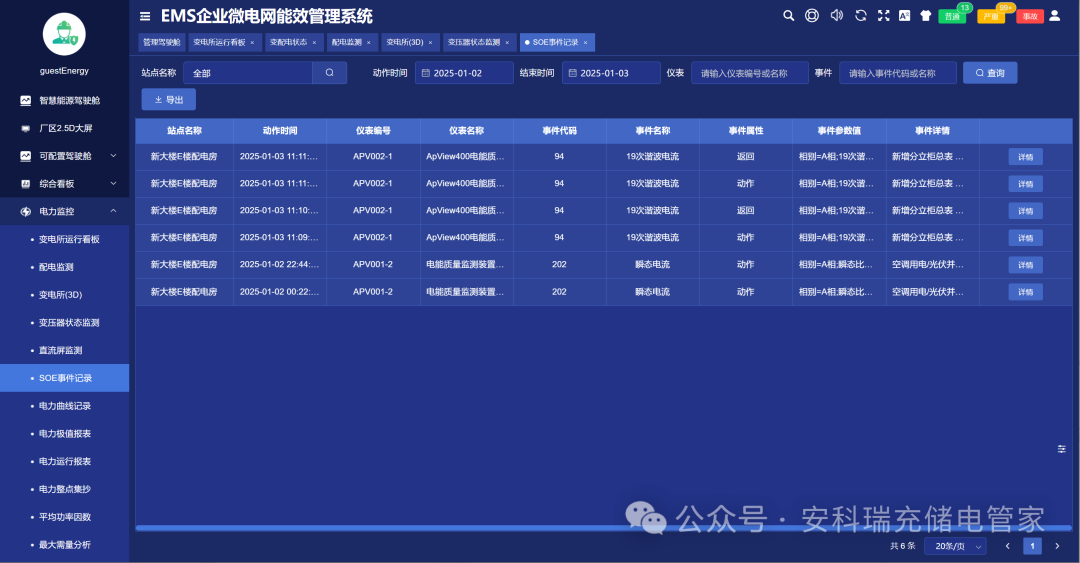Open the user profile icon
Image resolution: width=1080 pixels, height=563 pixels.
tap(1055, 15)
